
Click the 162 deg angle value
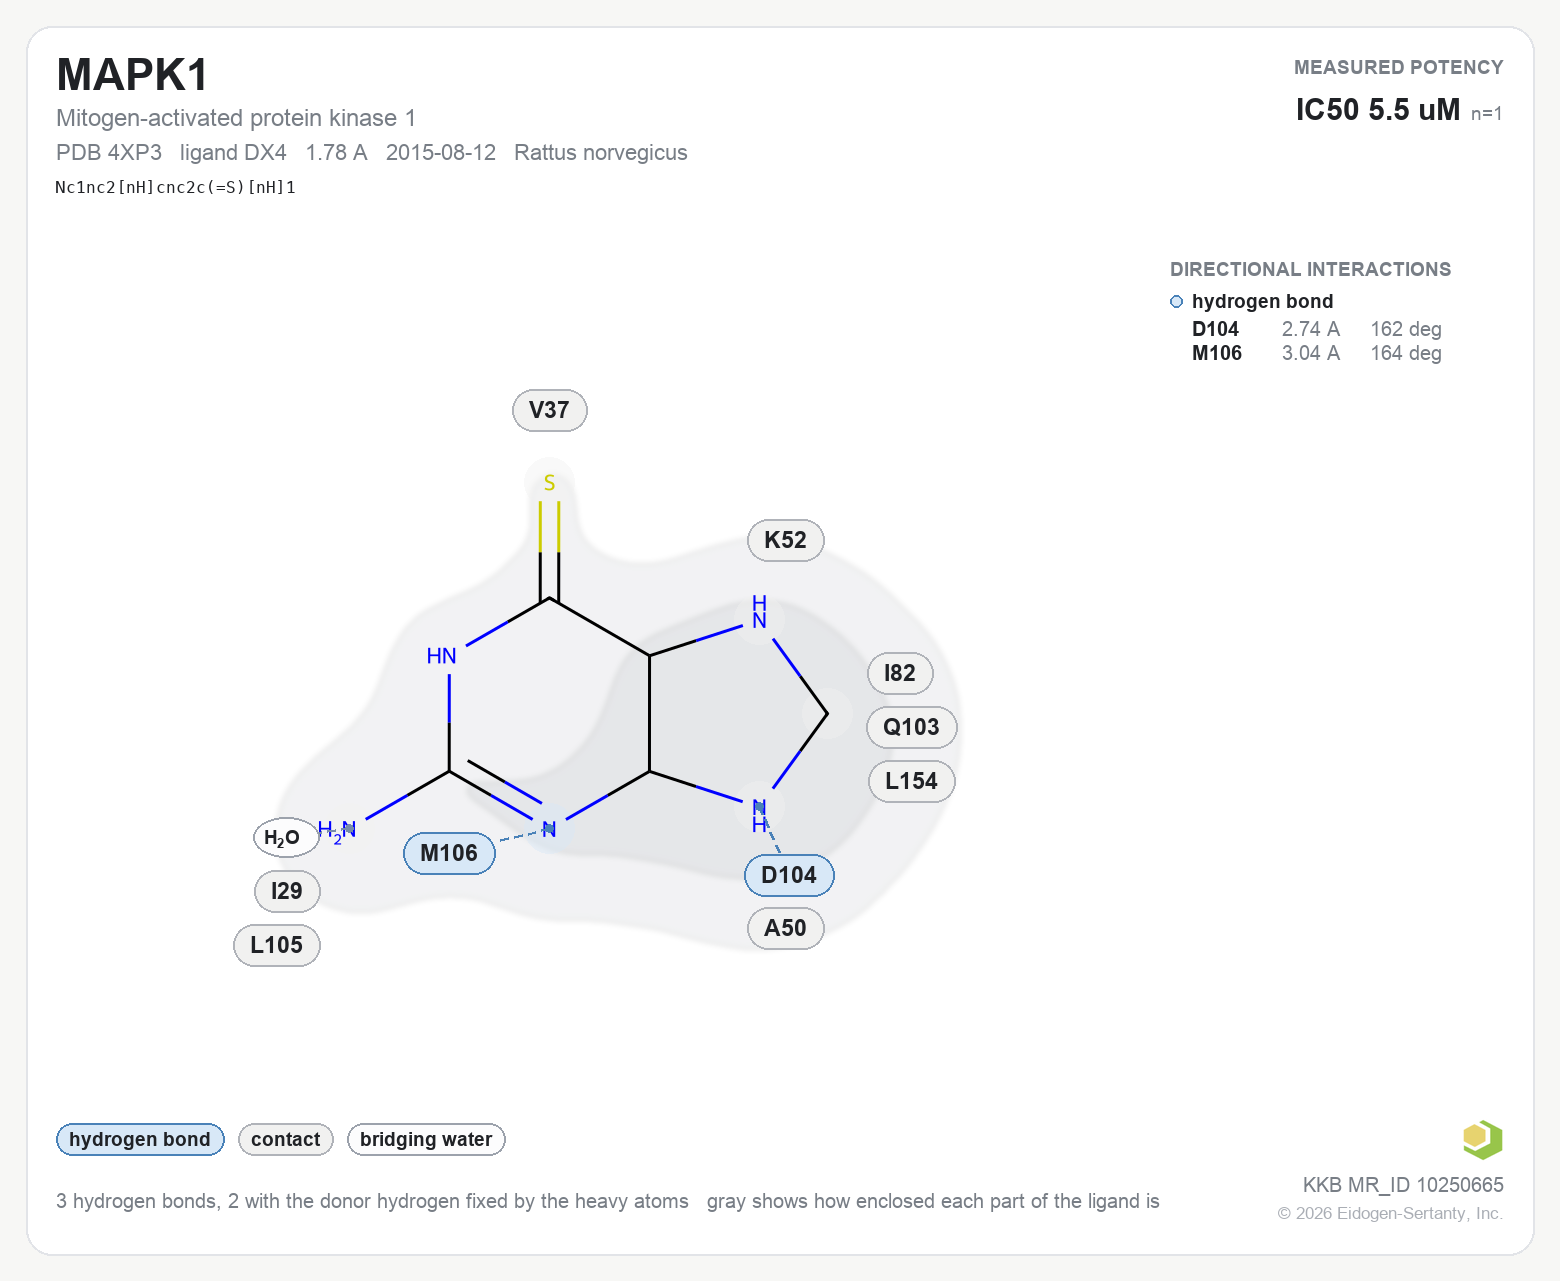1406,329
